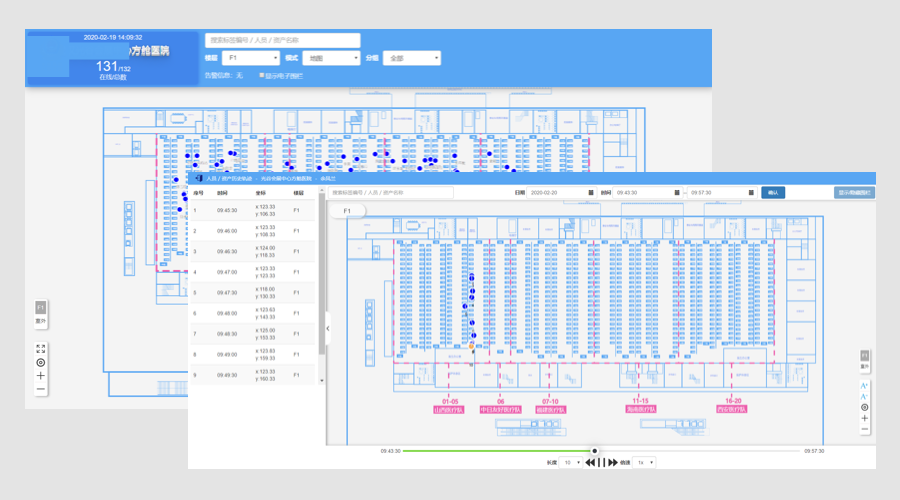Zoom out using minus icon on left map
Viewport: 900px width, 500px height.
(x=41, y=389)
